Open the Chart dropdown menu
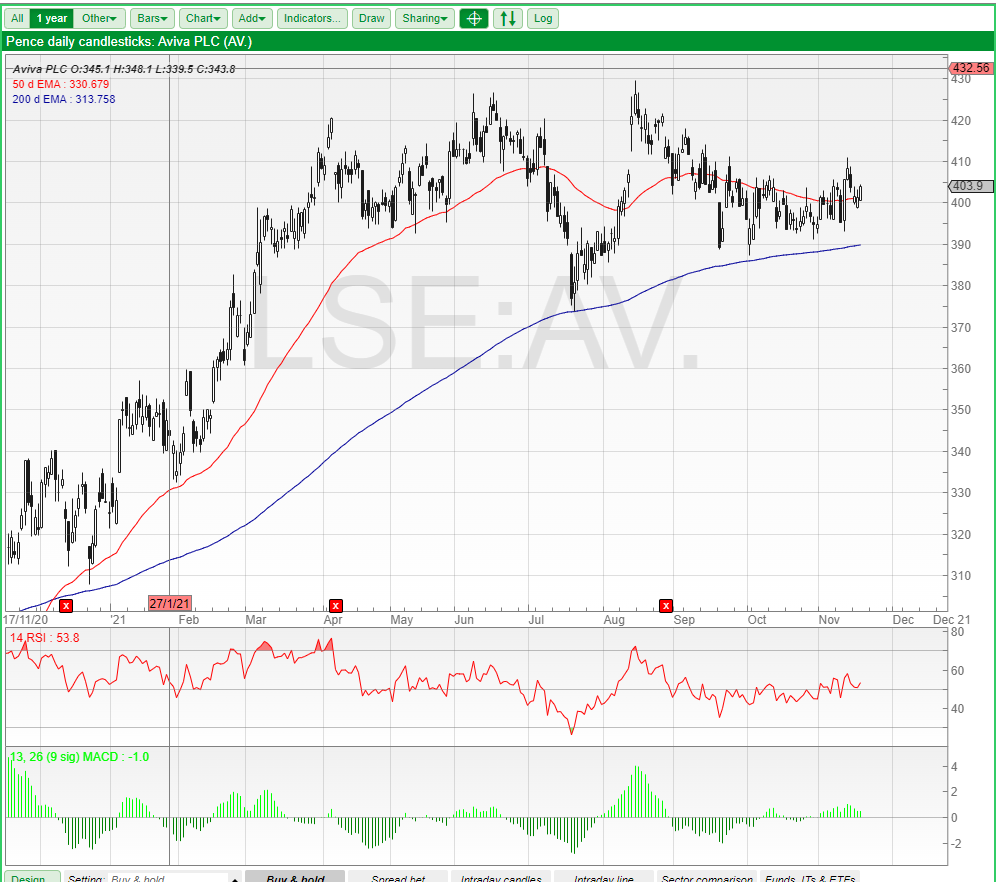This screenshot has height=882, width=996. pyautogui.click(x=203, y=18)
